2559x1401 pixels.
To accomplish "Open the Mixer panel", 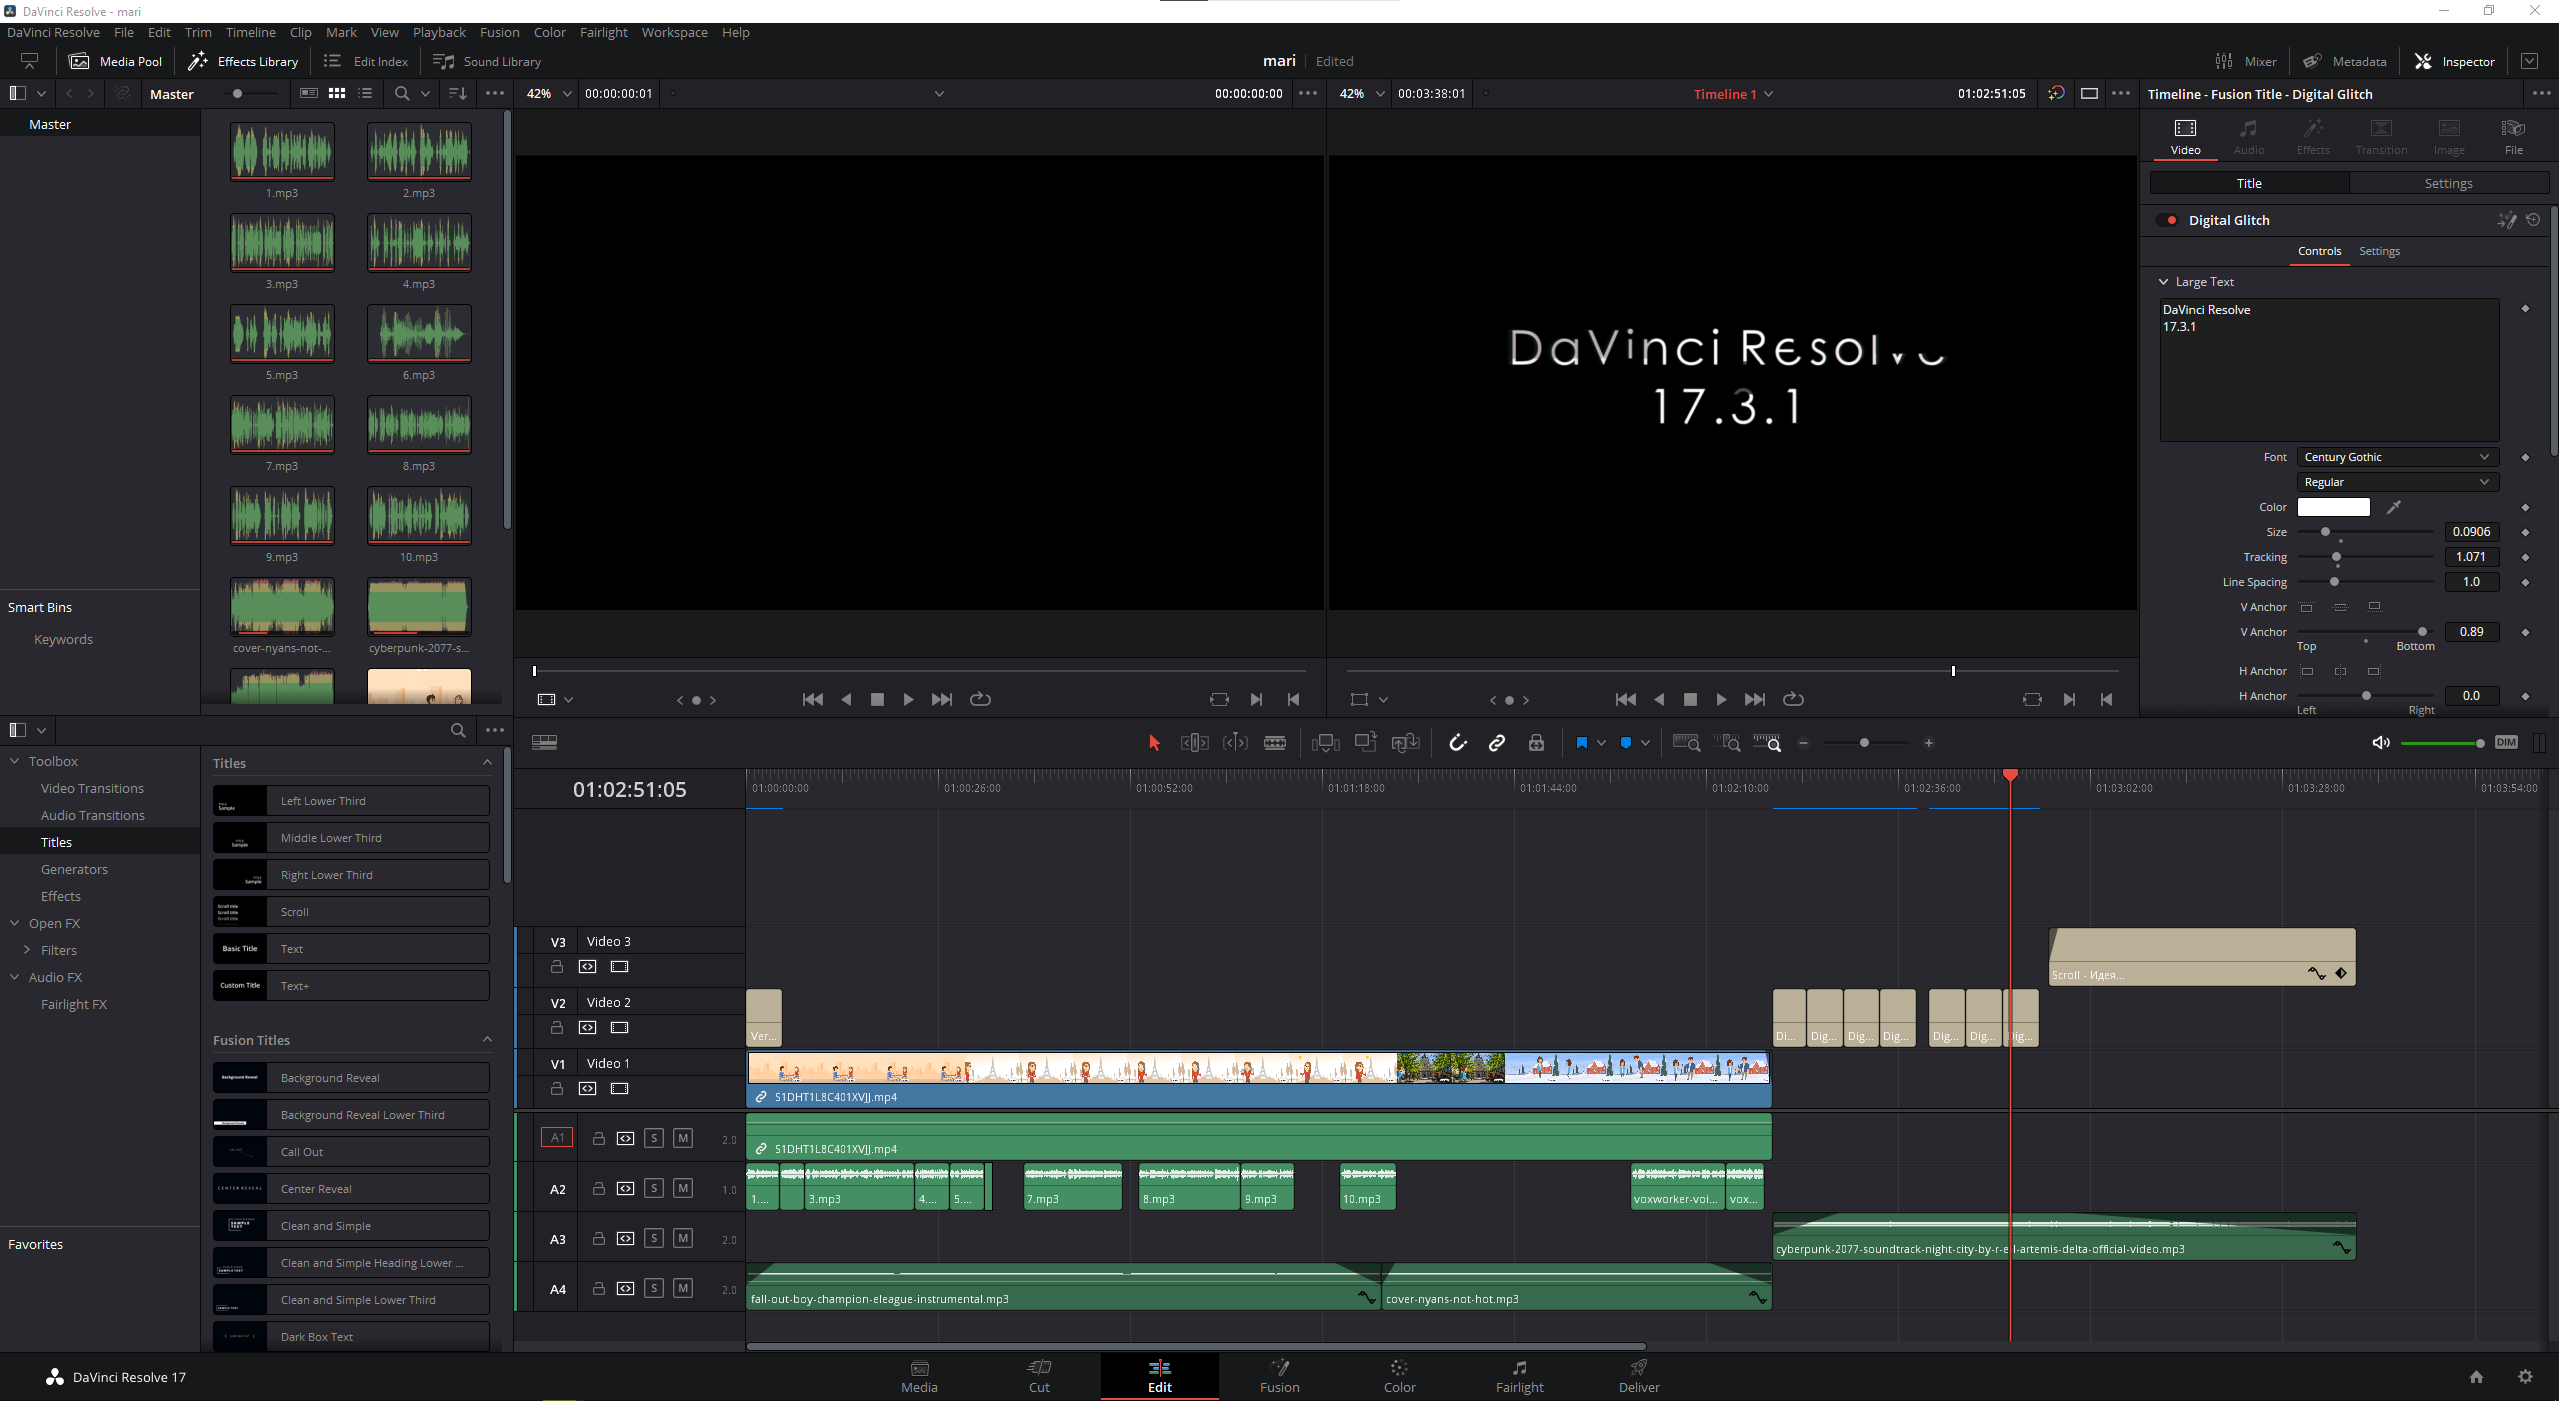I will [x=2246, y=61].
